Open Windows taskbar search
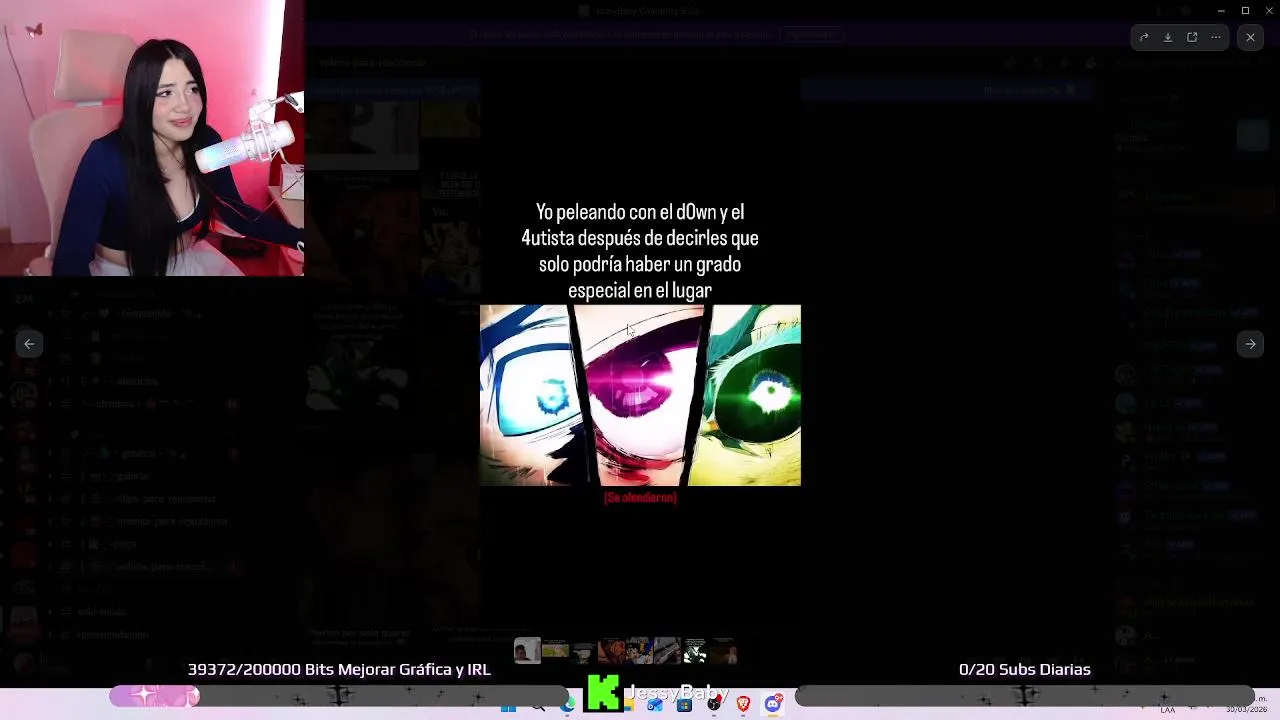 pyautogui.click(x=539, y=708)
